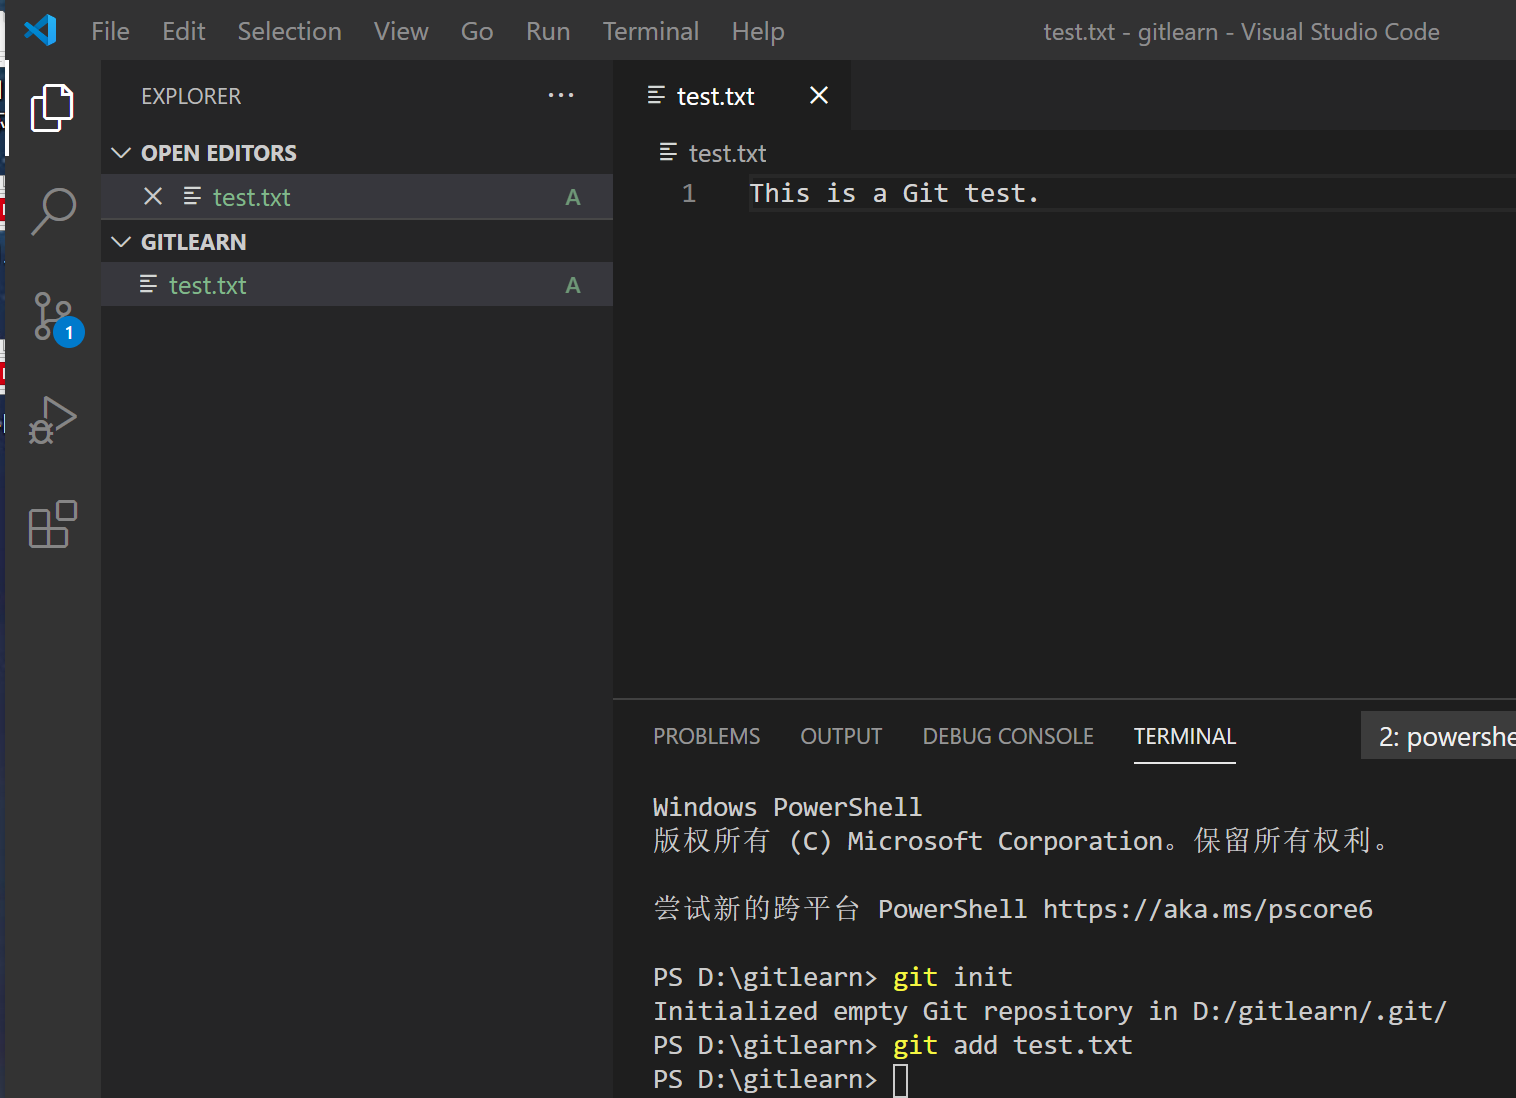Click 'git add test.txt' command in terminal

click(x=1013, y=1045)
